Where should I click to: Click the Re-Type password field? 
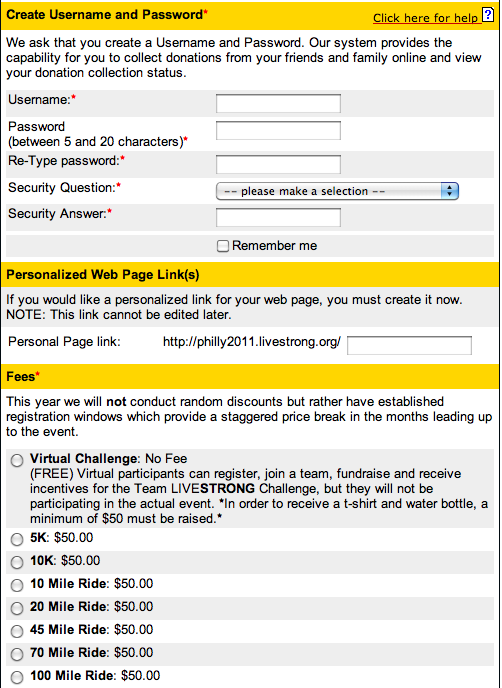coord(278,165)
